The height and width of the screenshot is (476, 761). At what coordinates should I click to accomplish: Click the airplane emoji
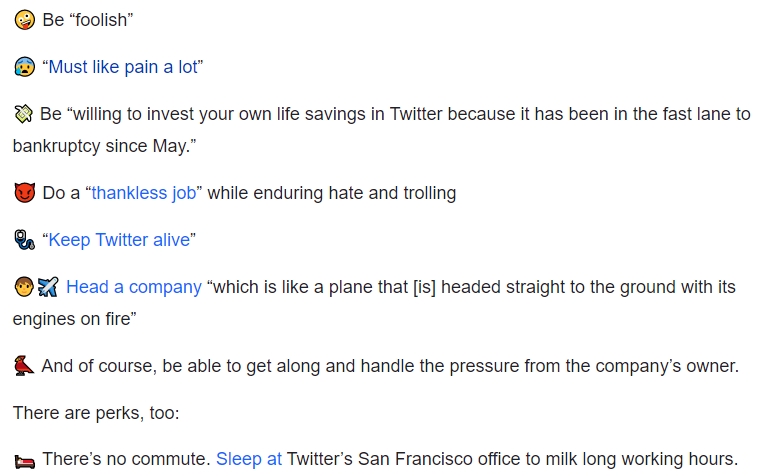(x=48, y=287)
